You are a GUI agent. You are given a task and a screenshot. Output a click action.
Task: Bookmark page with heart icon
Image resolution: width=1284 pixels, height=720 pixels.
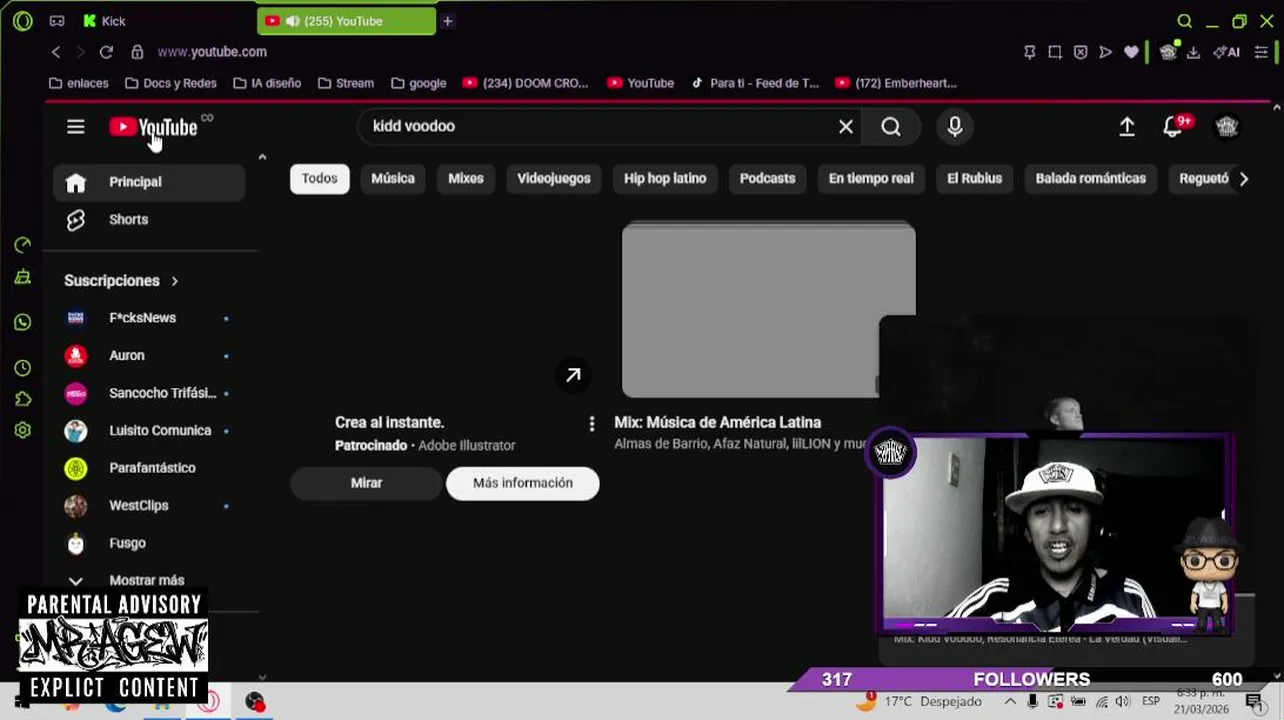coord(1131,52)
